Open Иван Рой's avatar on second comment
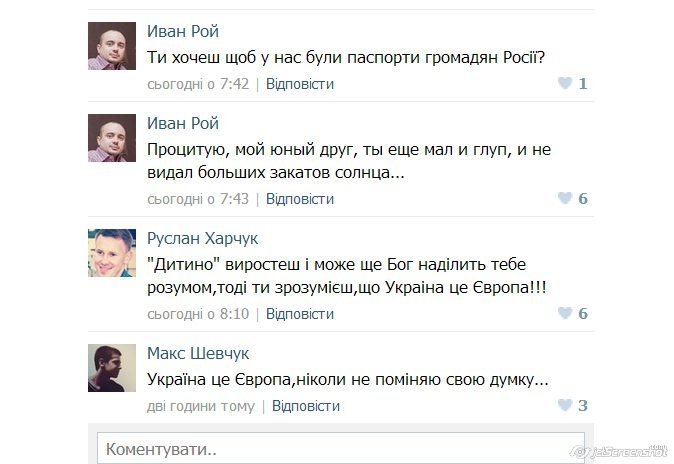674x464 pixels. click(112, 139)
